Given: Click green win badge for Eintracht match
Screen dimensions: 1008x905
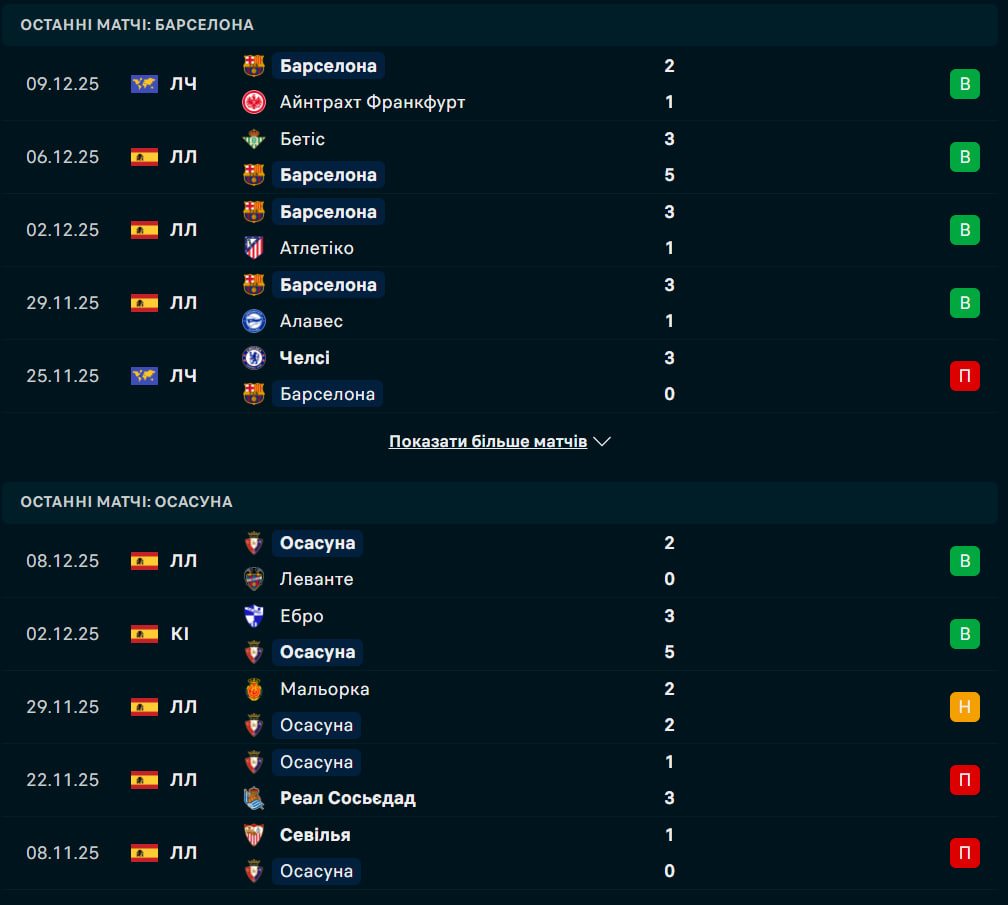Looking at the screenshot, I should point(964,84).
